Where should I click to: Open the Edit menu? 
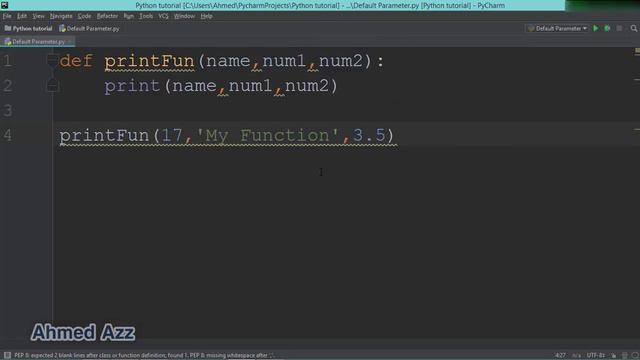tap(22, 16)
